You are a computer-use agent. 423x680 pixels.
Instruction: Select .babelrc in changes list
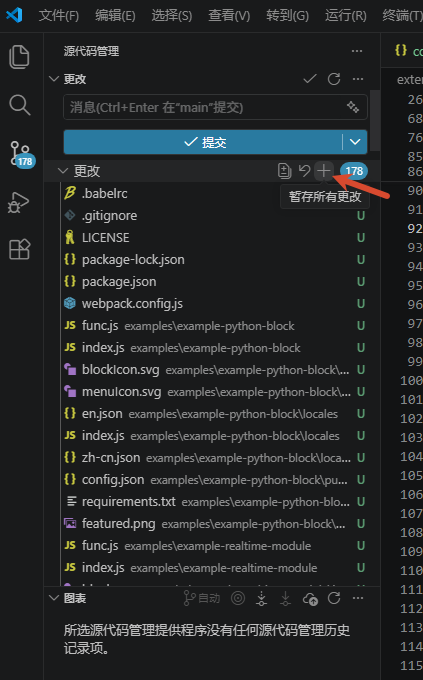click(x=213, y=193)
